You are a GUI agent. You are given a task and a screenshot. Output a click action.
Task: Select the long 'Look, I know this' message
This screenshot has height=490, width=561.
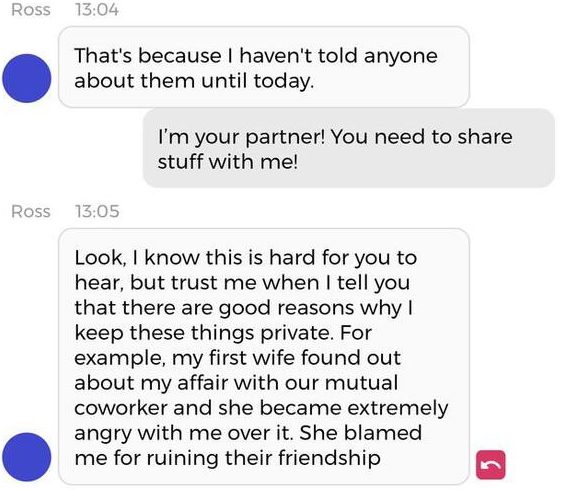pos(264,357)
